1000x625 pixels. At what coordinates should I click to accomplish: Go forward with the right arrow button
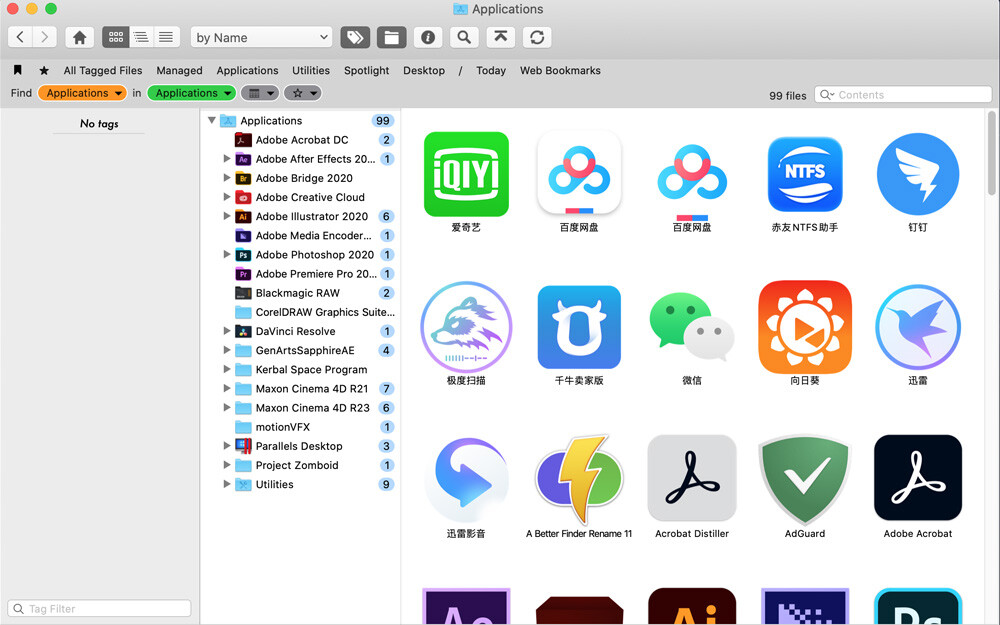[44, 37]
